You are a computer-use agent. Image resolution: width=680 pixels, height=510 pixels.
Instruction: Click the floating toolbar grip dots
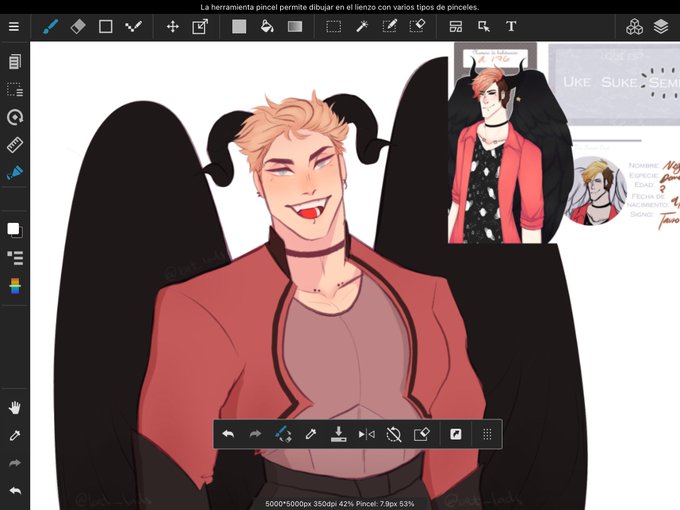[x=487, y=434]
